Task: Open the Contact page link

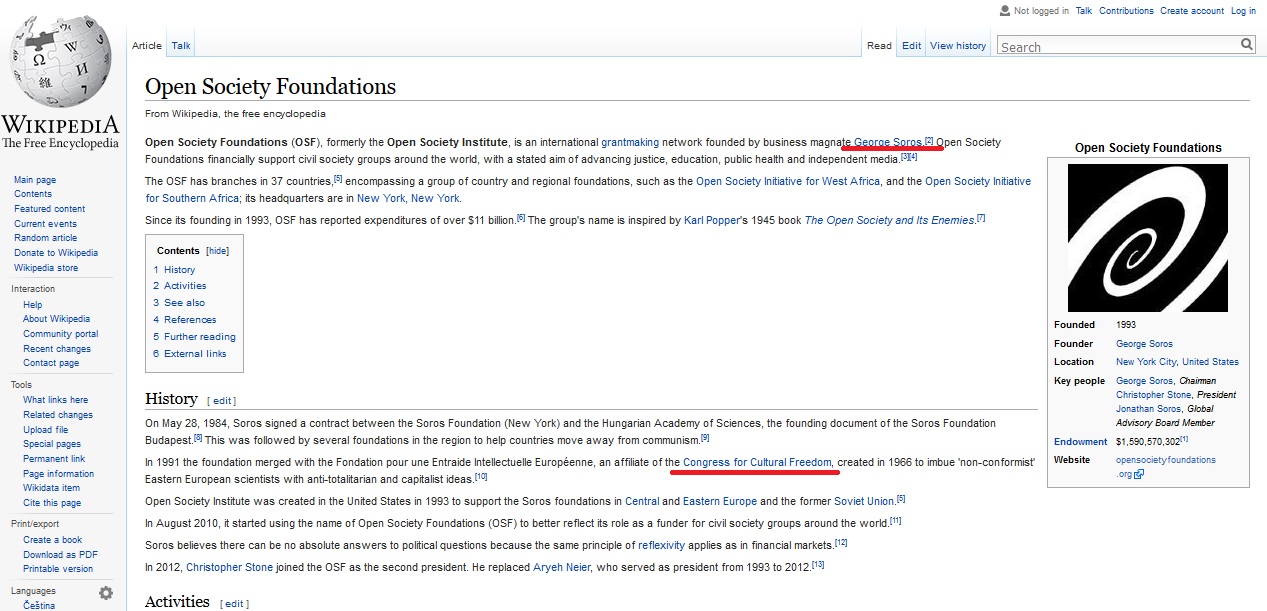Action: coord(51,363)
